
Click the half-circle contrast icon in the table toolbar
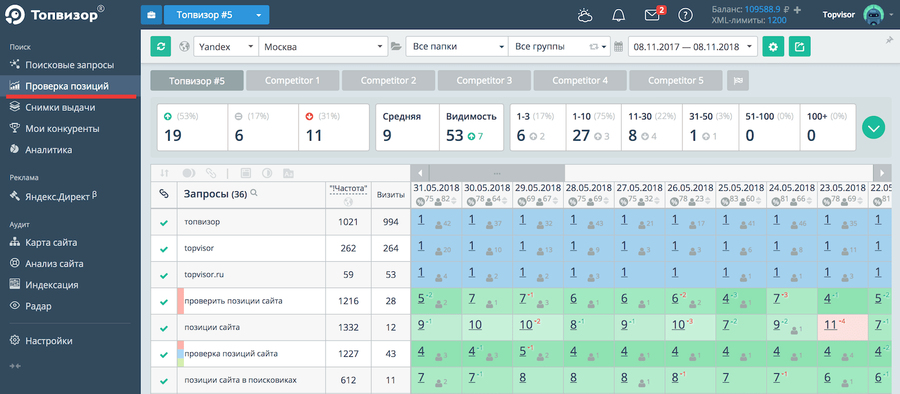[267, 173]
